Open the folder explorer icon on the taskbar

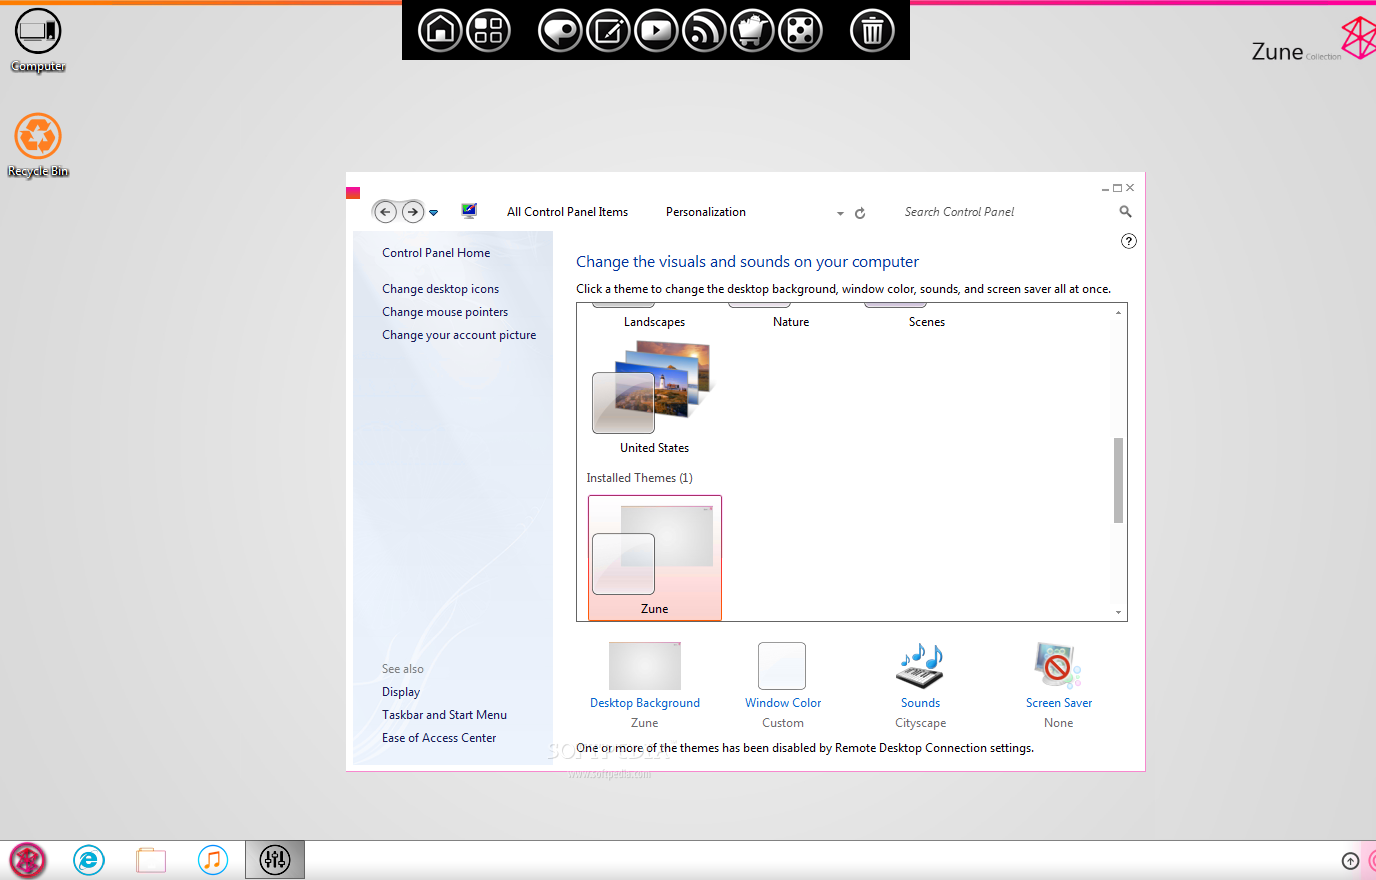coord(151,860)
